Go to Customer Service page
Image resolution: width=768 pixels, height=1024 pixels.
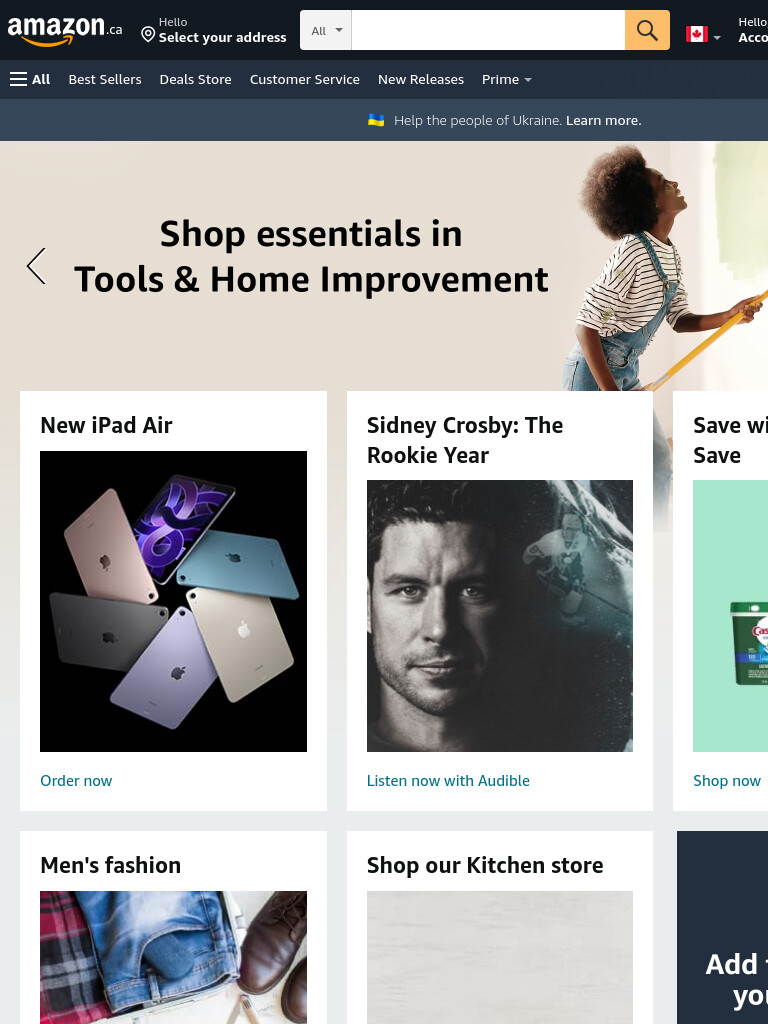click(304, 80)
